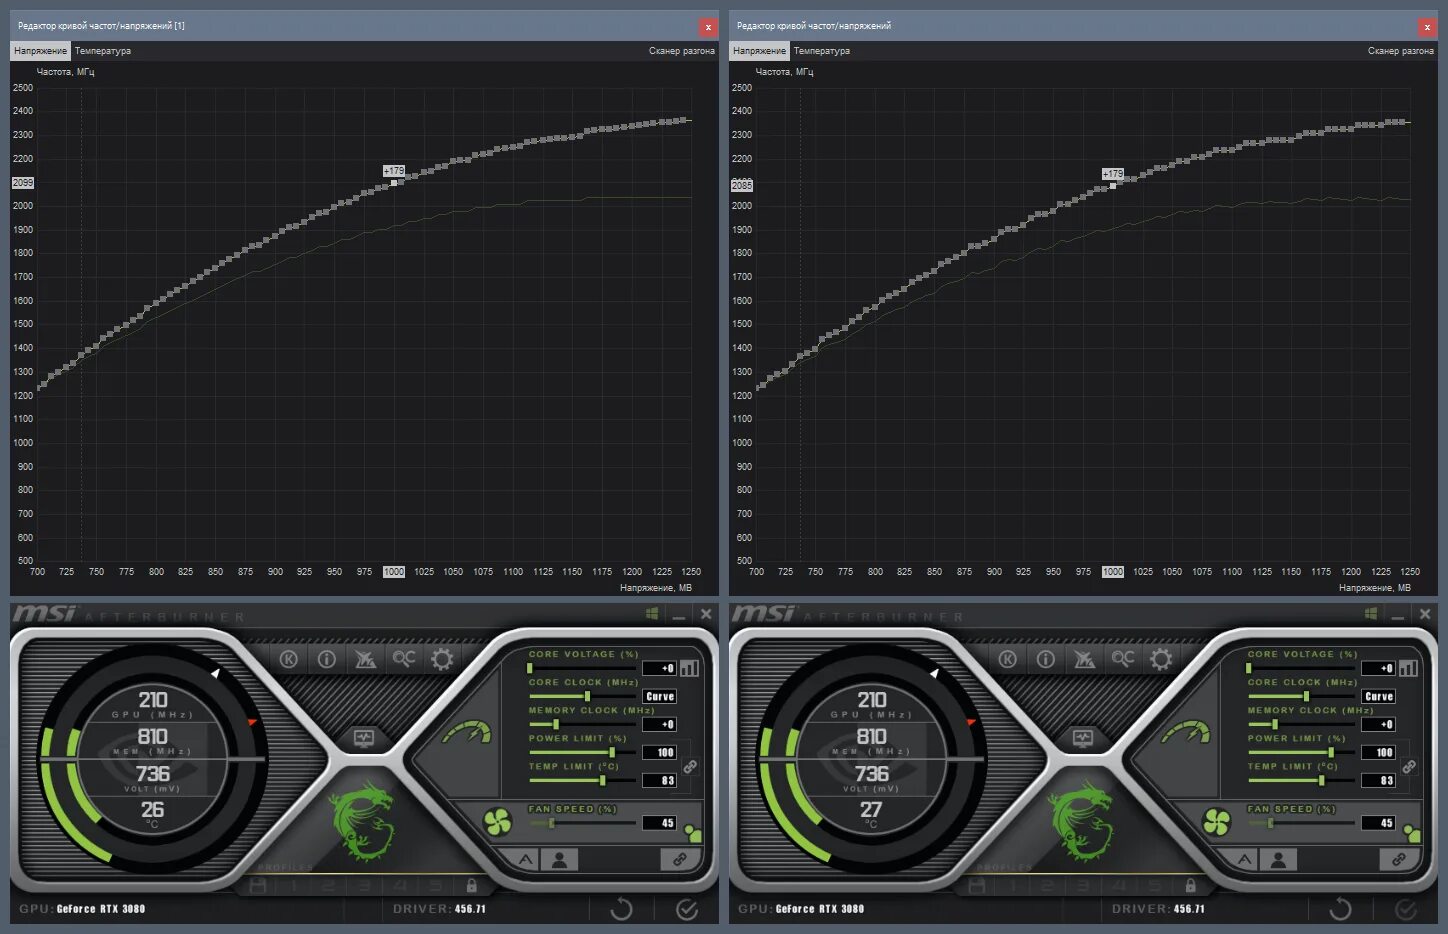Click selected curve point +179 in right editor
This screenshot has height=934, width=1448.
point(1113,185)
